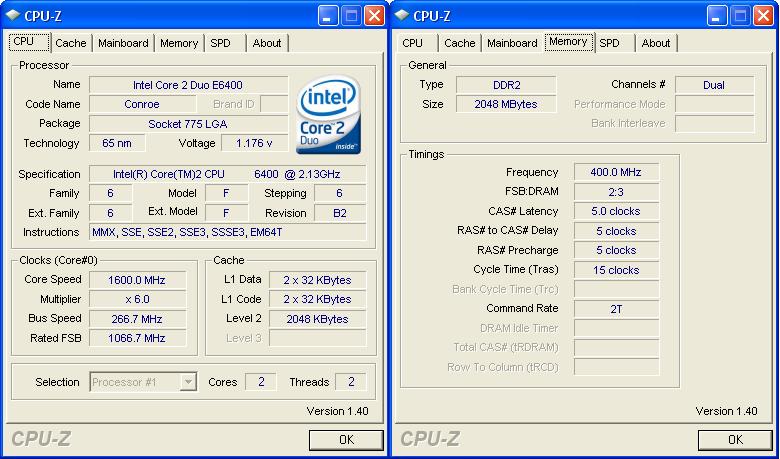Image resolution: width=780 pixels, height=459 pixels.
Task: Click OK button in left CPU-Z window
Action: [346, 440]
